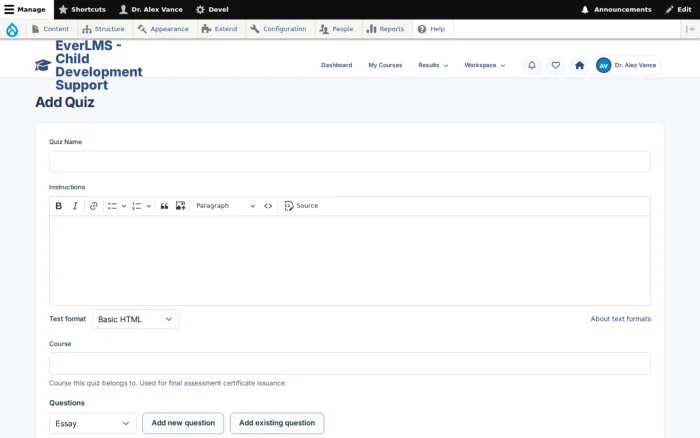
Task: Open the About text formats link
Action: click(621, 319)
